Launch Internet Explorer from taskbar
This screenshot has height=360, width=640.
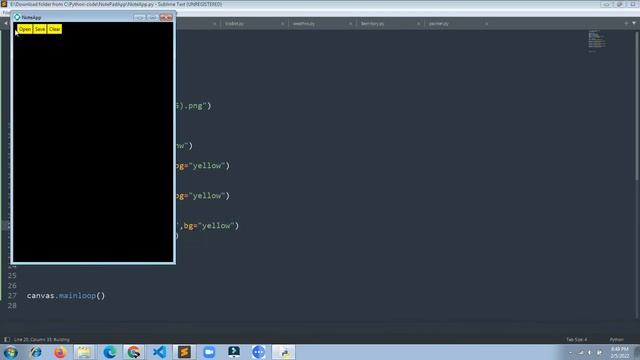pyautogui.click(x=36, y=352)
